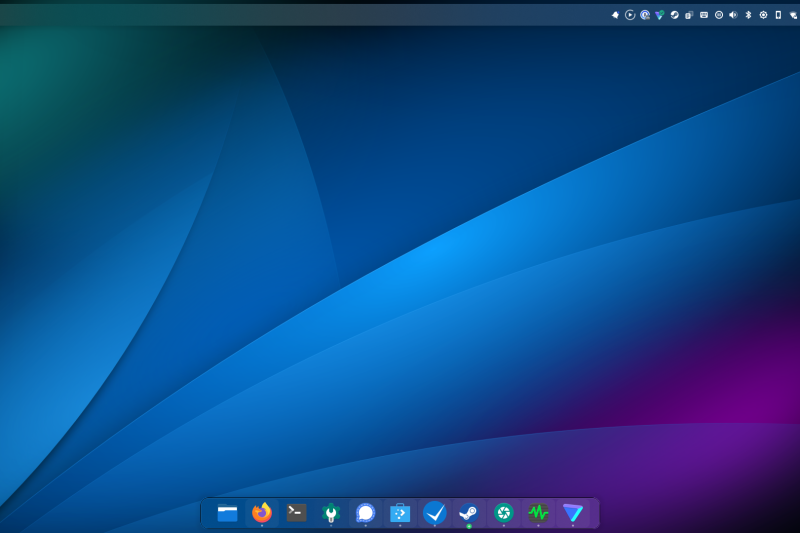Open the volume speaker tray icon
The height and width of the screenshot is (533, 800).
point(733,15)
